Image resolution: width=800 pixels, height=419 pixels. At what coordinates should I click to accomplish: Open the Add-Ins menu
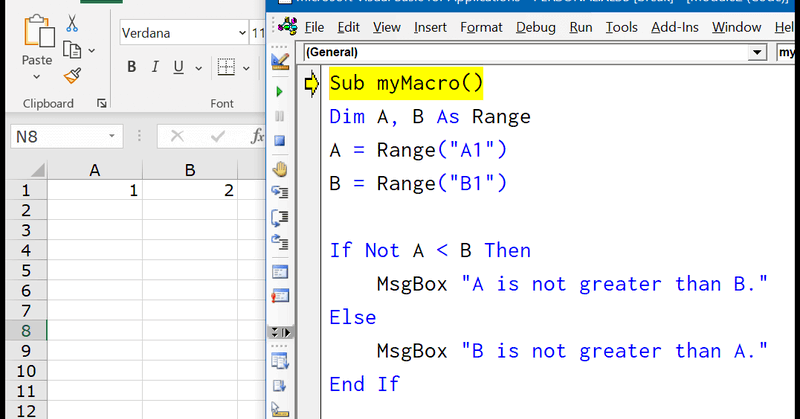(x=674, y=27)
